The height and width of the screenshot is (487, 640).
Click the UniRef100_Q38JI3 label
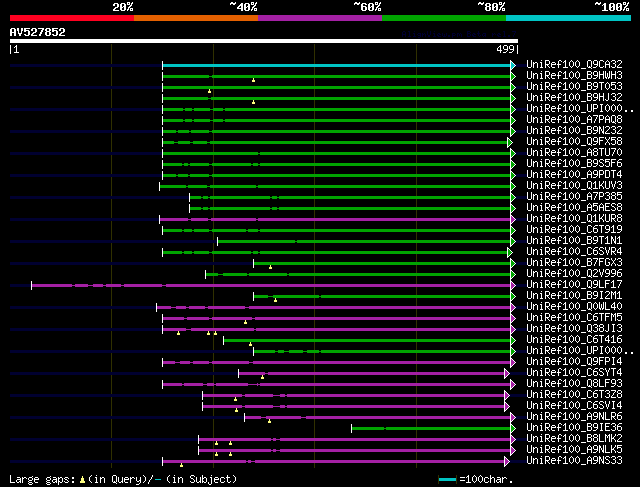pos(574,329)
